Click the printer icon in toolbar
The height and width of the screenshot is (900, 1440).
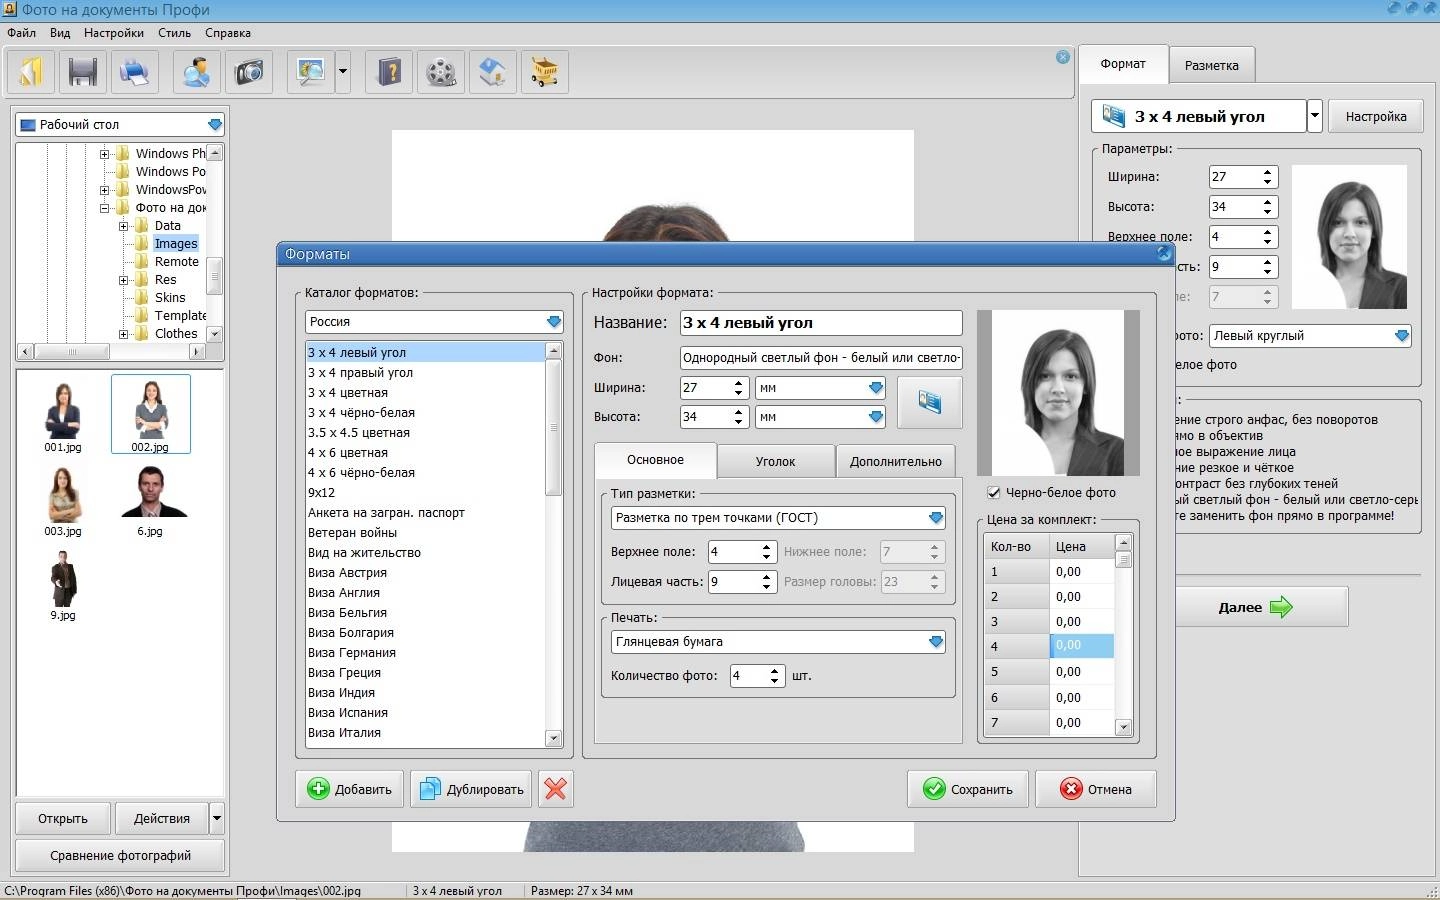[134, 72]
